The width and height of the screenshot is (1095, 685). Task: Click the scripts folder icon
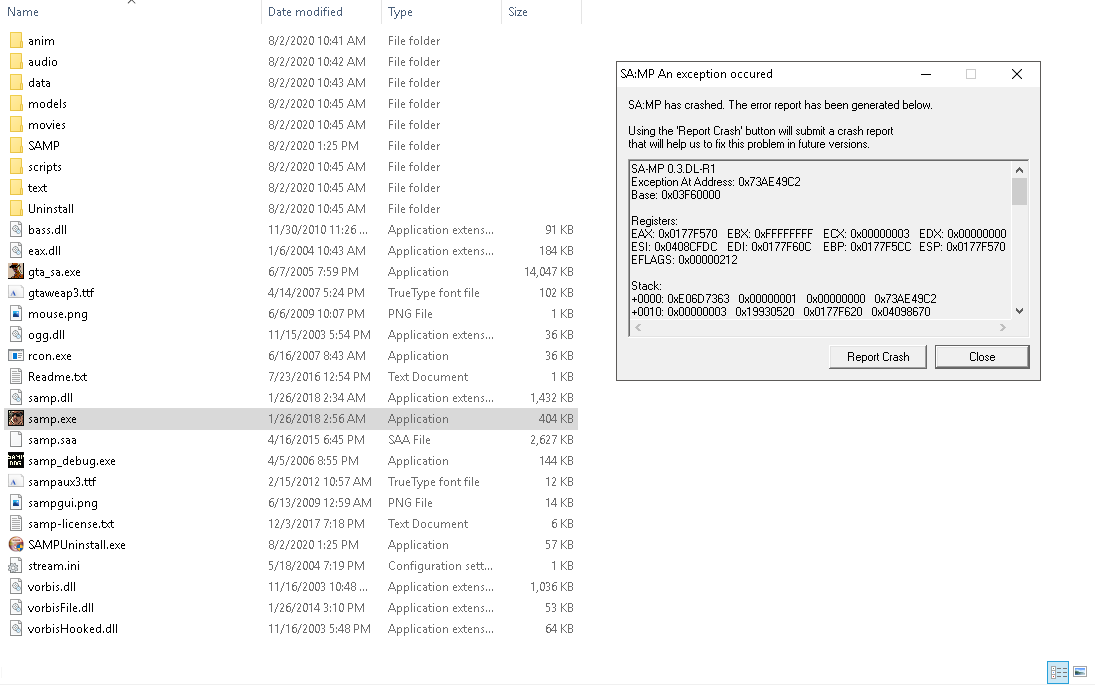point(16,166)
